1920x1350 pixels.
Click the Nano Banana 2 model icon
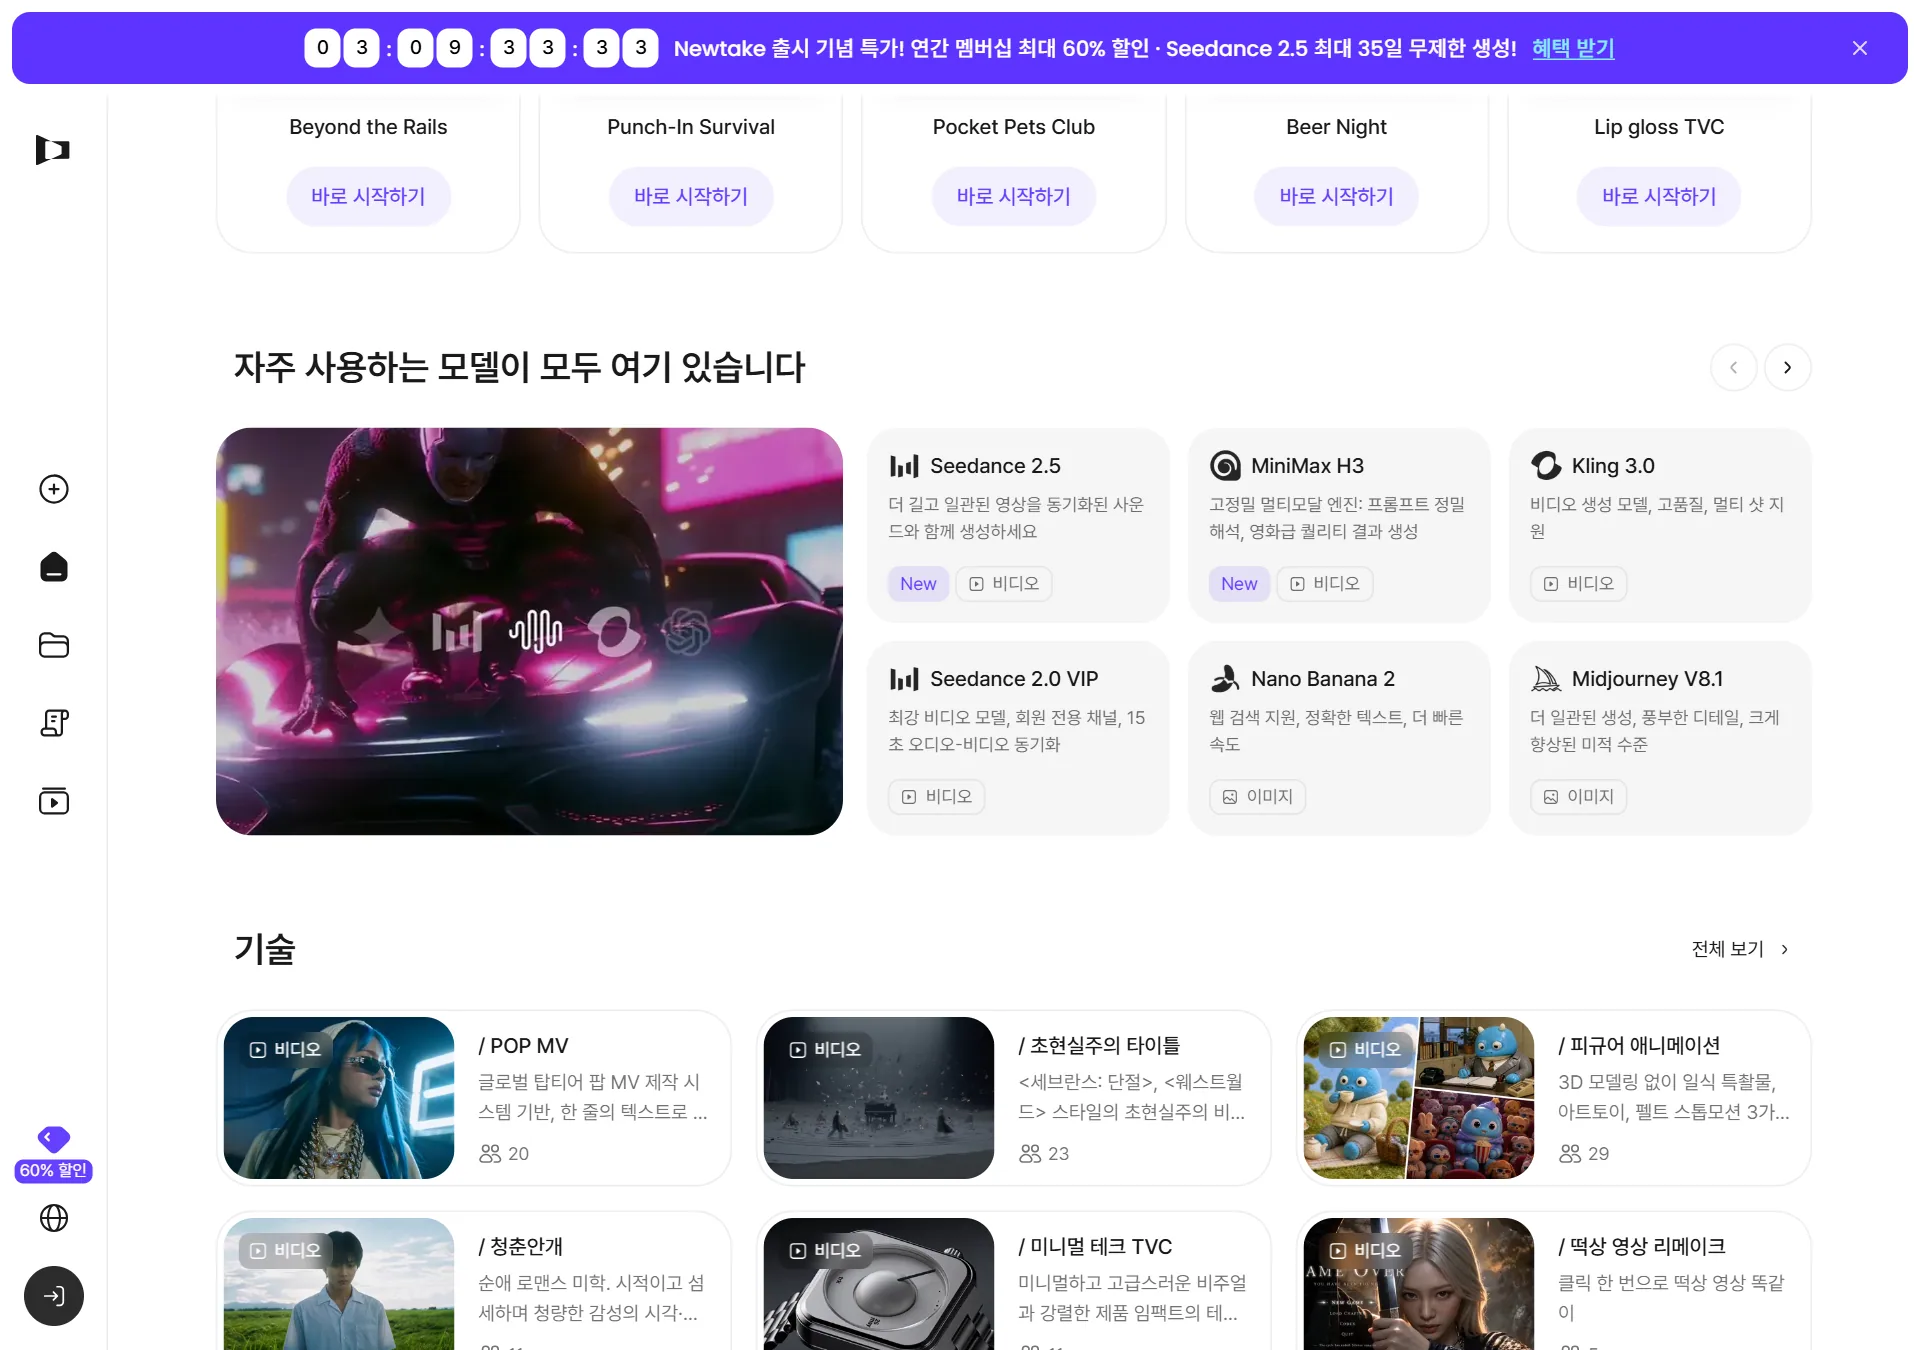(x=1225, y=679)
